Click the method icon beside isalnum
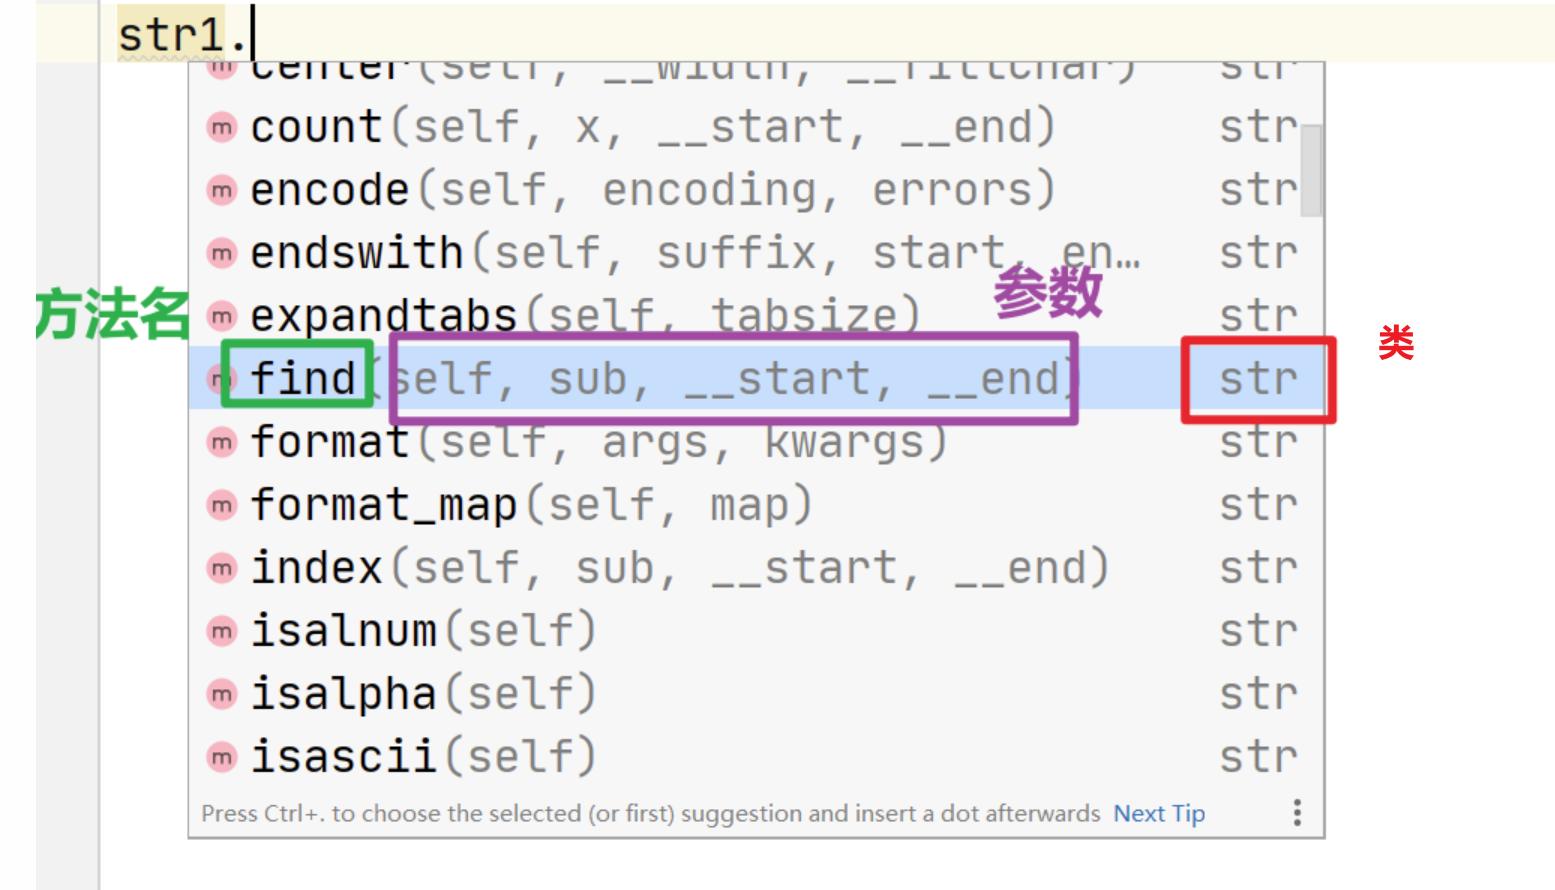This screenshot has width=1555, height=890. (x=221, y=632)
